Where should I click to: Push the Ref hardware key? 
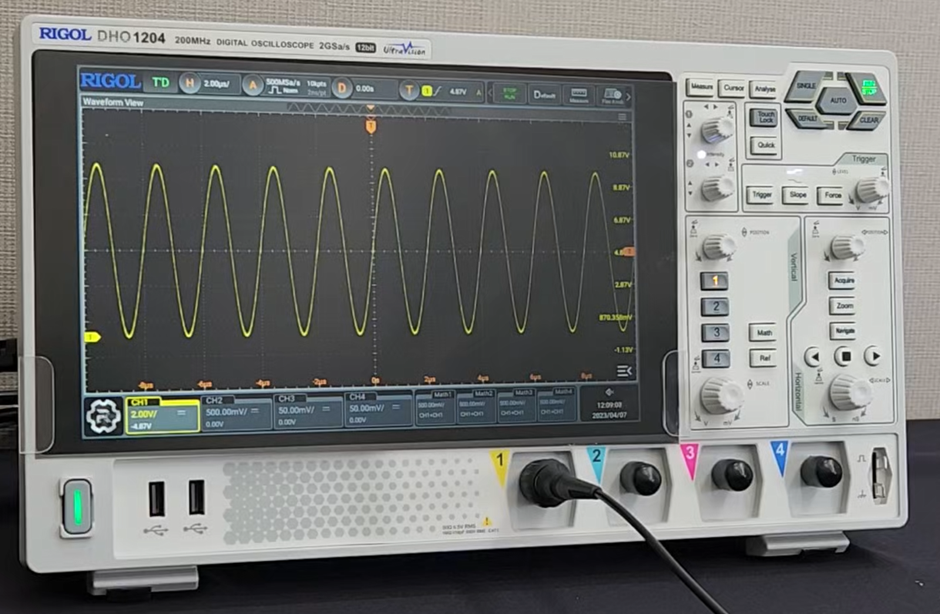(x=764, y=359)
